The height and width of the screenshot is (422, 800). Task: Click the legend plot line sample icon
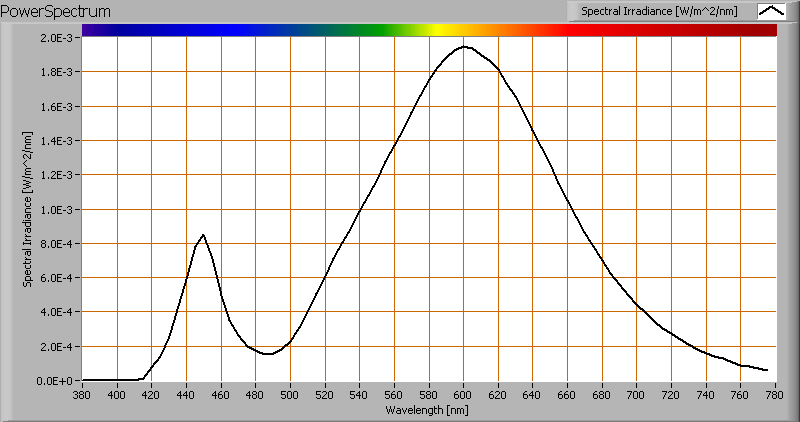tap(772, 11)
